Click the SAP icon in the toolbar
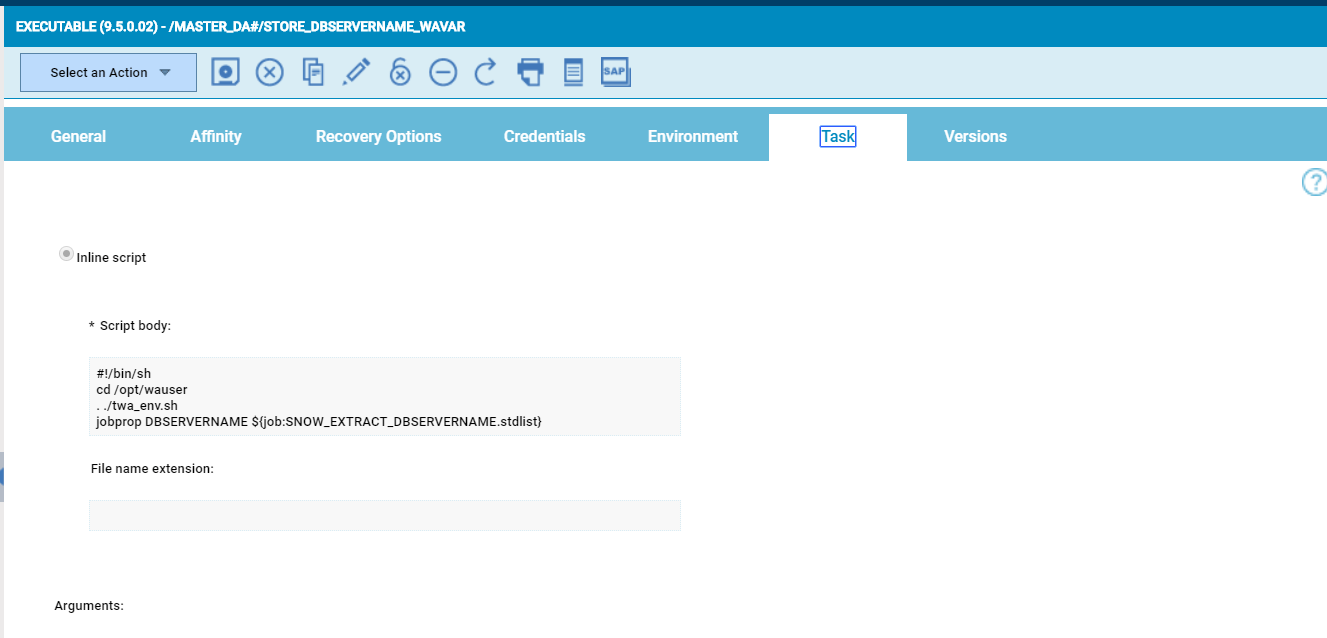Screen dimensions: 1327x638 click(x=615, y=71)
